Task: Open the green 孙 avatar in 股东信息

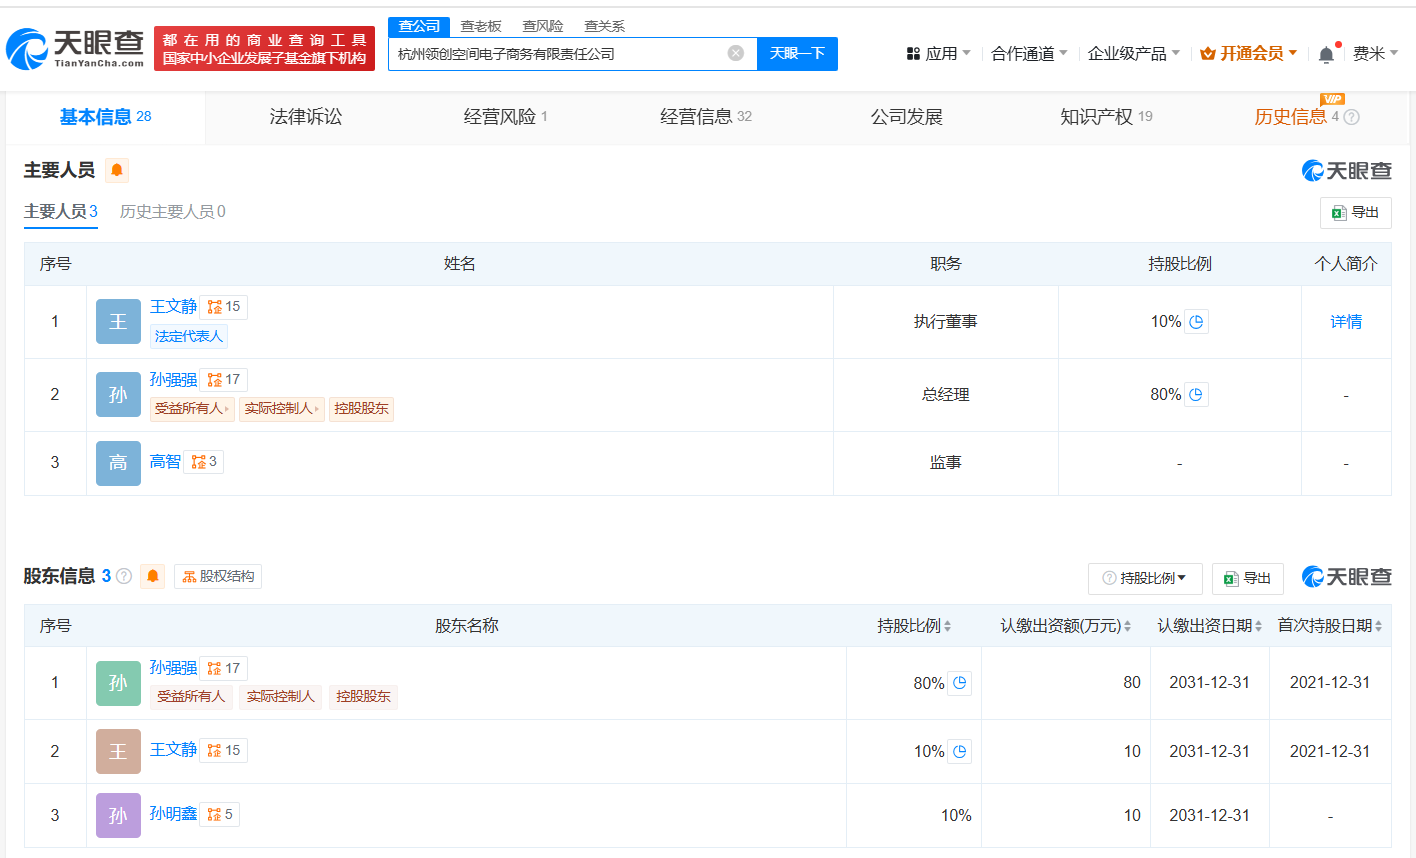Action: [x=118, y=683]
